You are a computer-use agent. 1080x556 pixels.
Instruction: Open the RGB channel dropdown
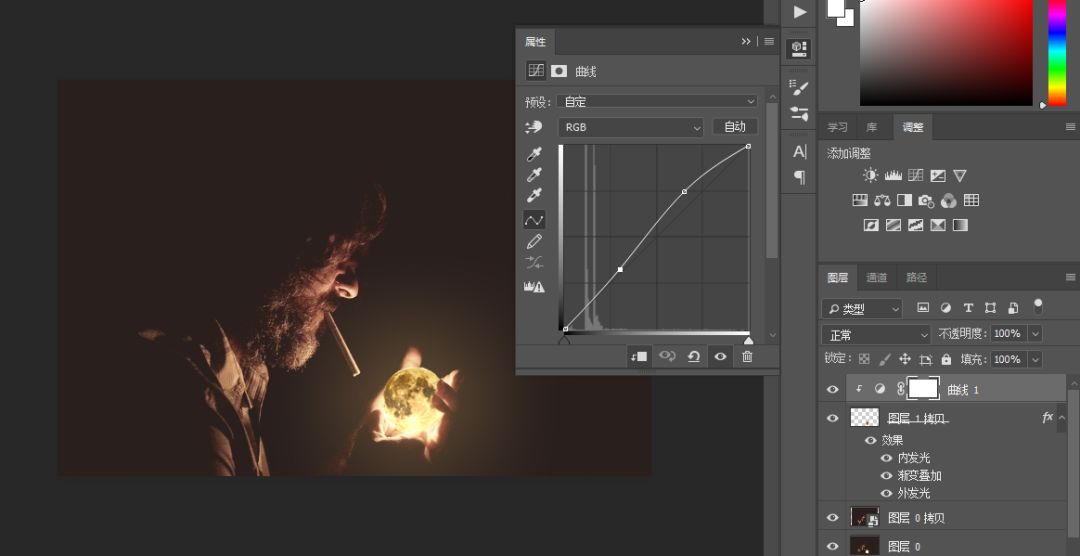pos(630,127)
